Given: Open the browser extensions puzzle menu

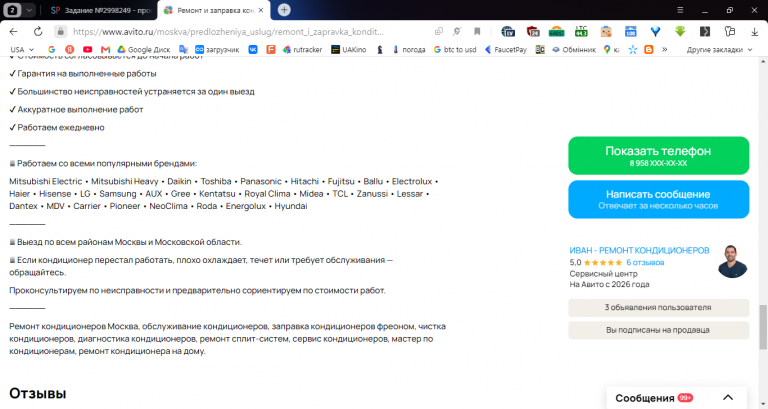Looking at the screenshot, I should (x=730, y=31).
